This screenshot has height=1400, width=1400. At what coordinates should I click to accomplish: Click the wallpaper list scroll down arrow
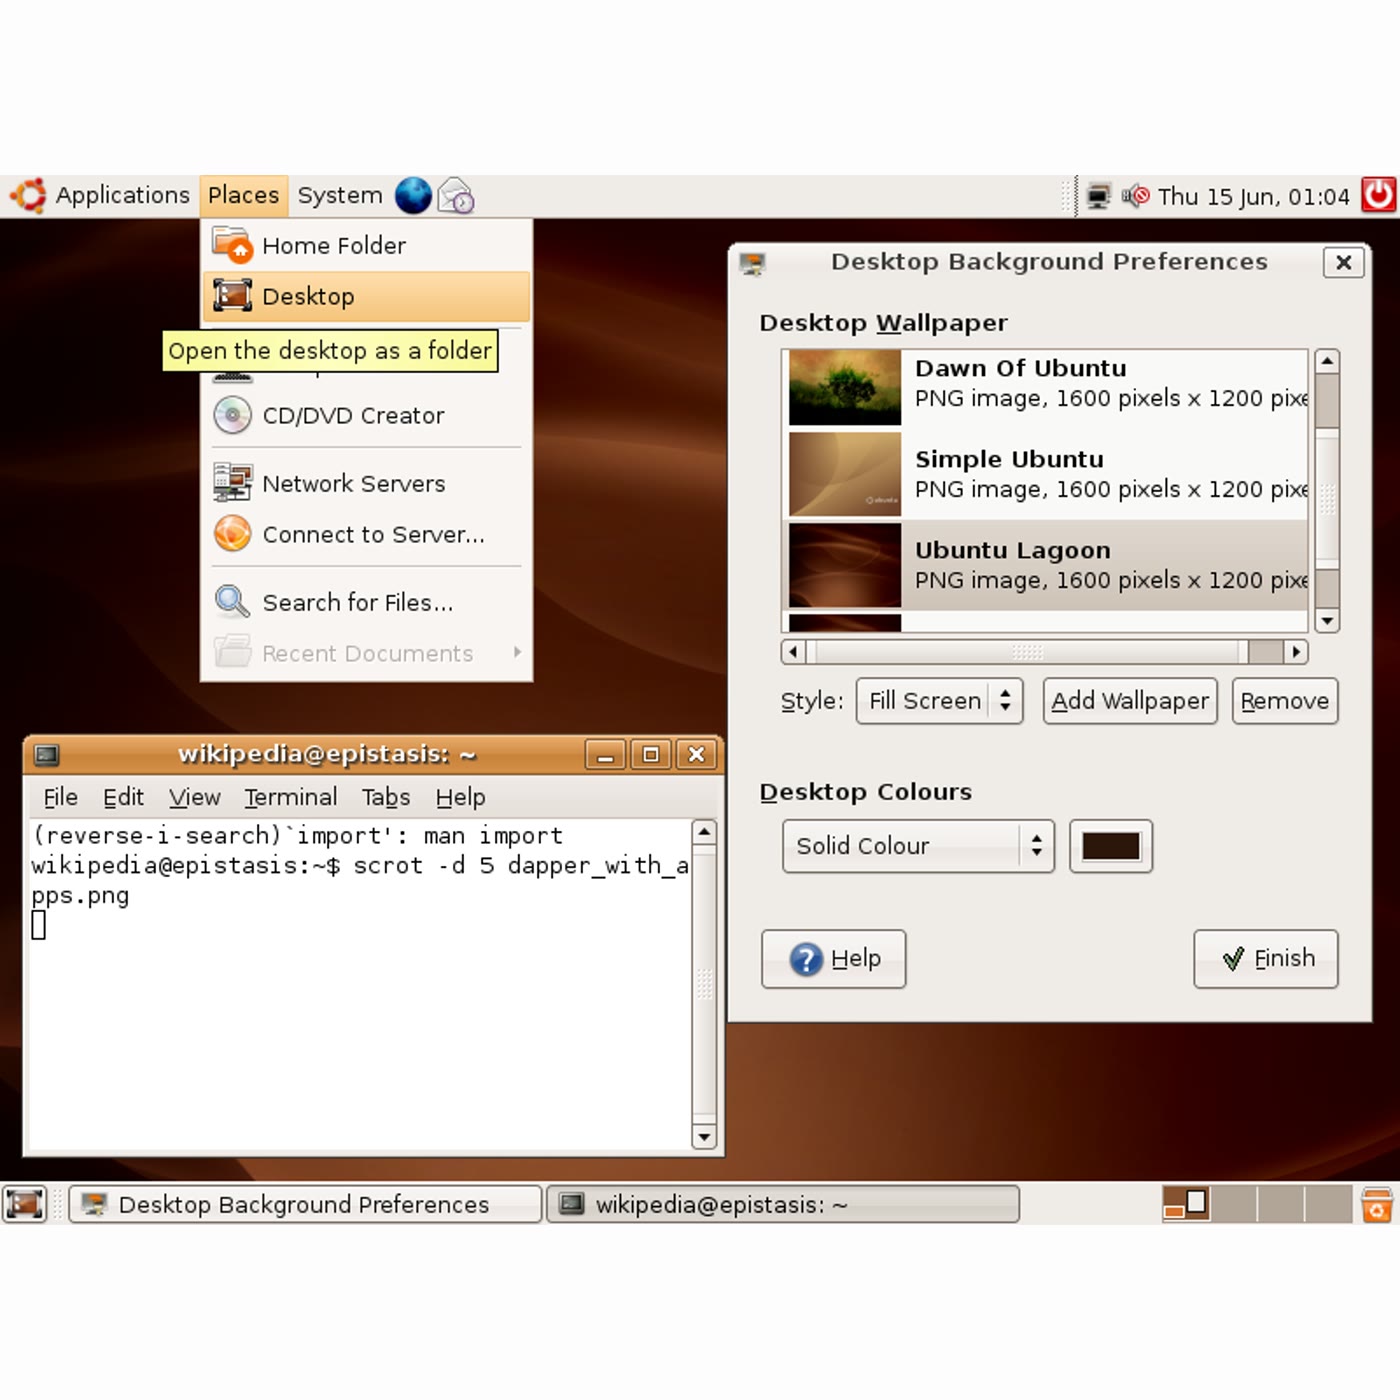tap(1327, 621)
